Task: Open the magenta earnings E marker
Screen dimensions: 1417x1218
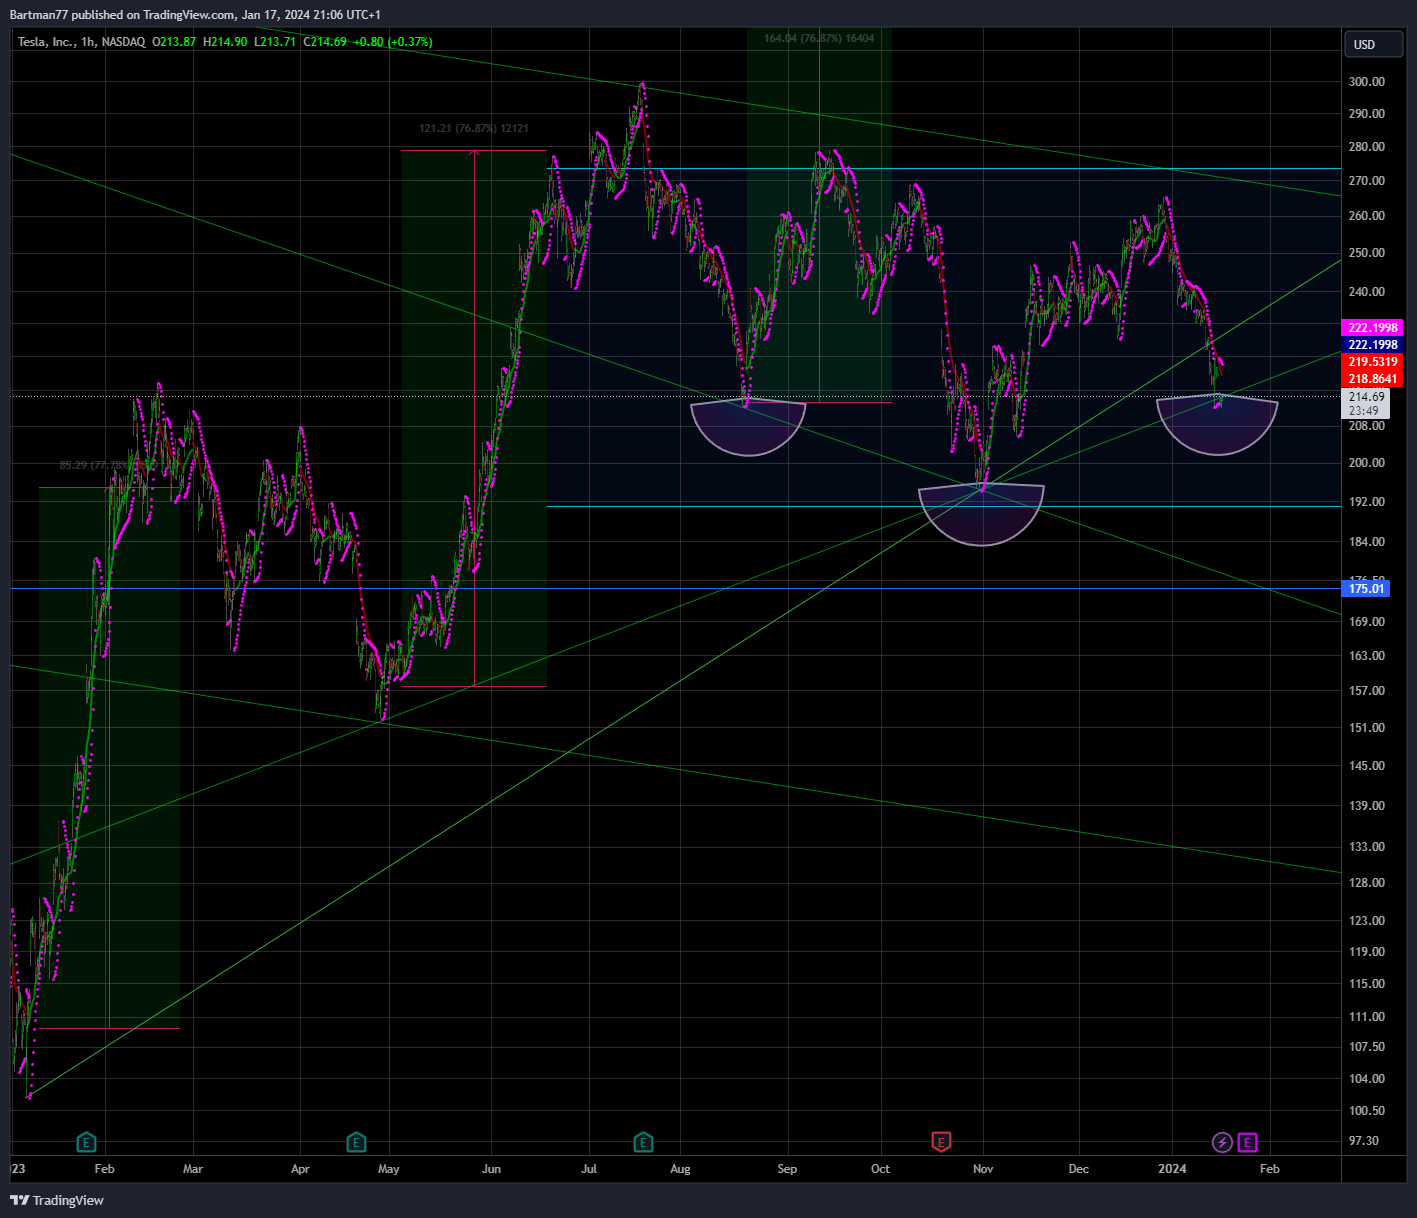Action: 1247,1142
